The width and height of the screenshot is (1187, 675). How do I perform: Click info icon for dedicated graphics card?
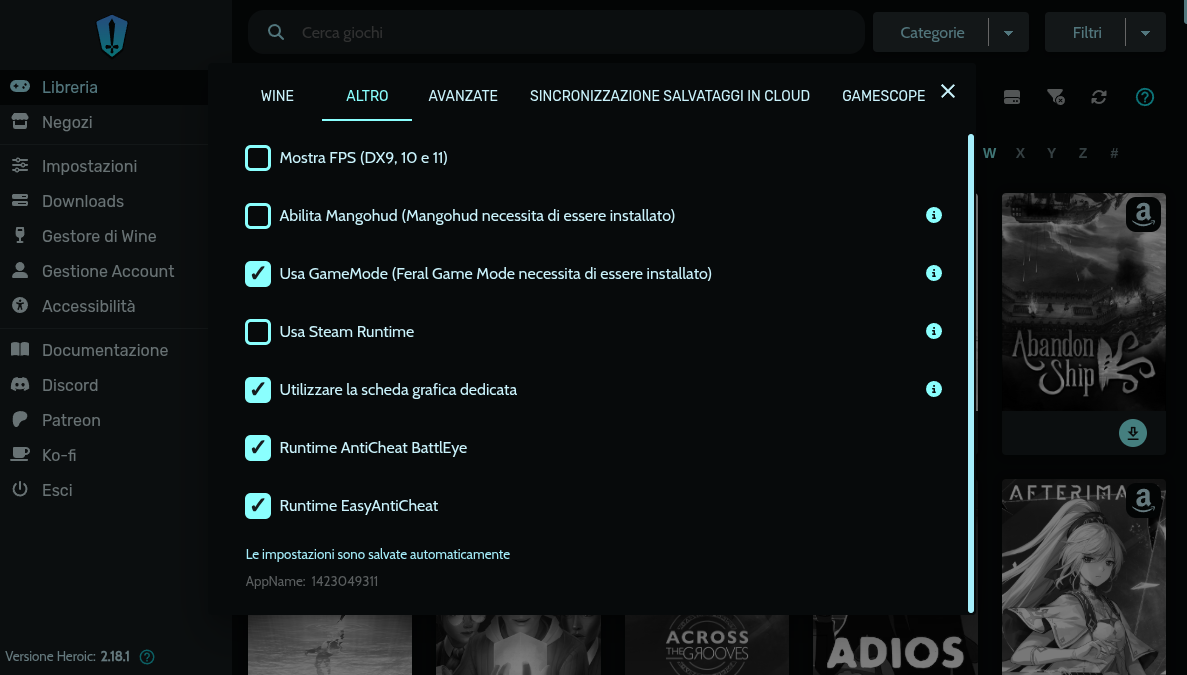pyautogui.click(x=934, y=389)
